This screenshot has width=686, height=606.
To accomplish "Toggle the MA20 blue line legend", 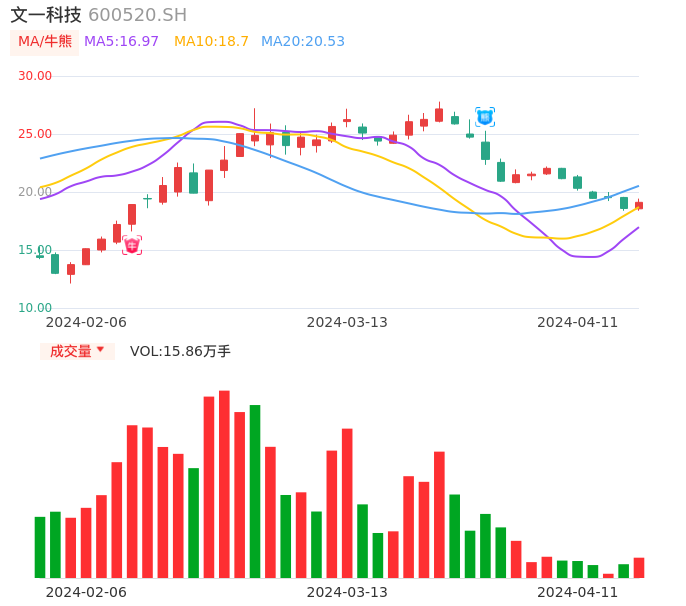I will pos(302,42).
